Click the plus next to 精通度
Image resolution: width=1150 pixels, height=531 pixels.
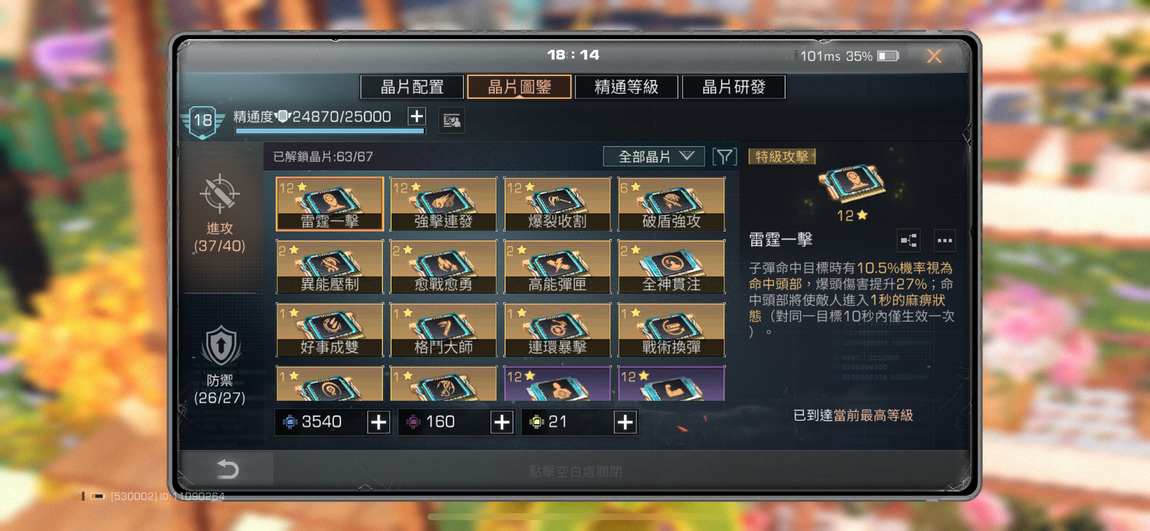416,116
